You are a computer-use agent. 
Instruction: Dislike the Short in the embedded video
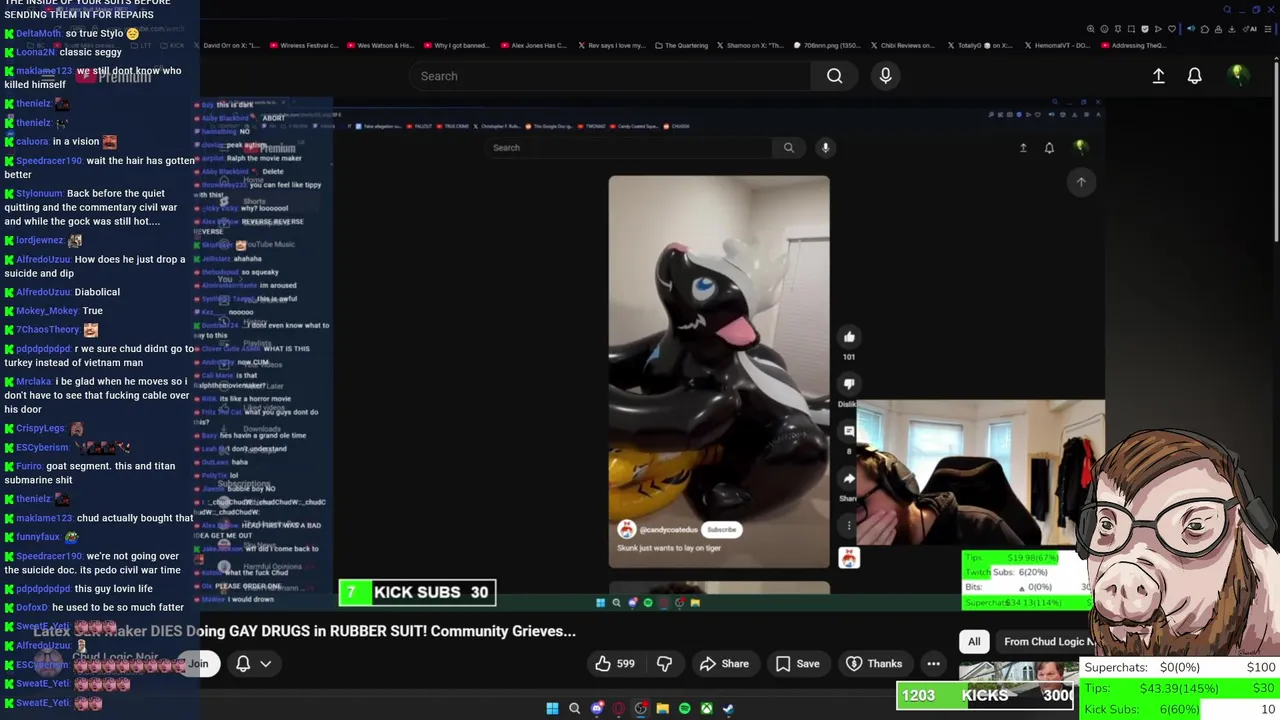pos(849,384)
